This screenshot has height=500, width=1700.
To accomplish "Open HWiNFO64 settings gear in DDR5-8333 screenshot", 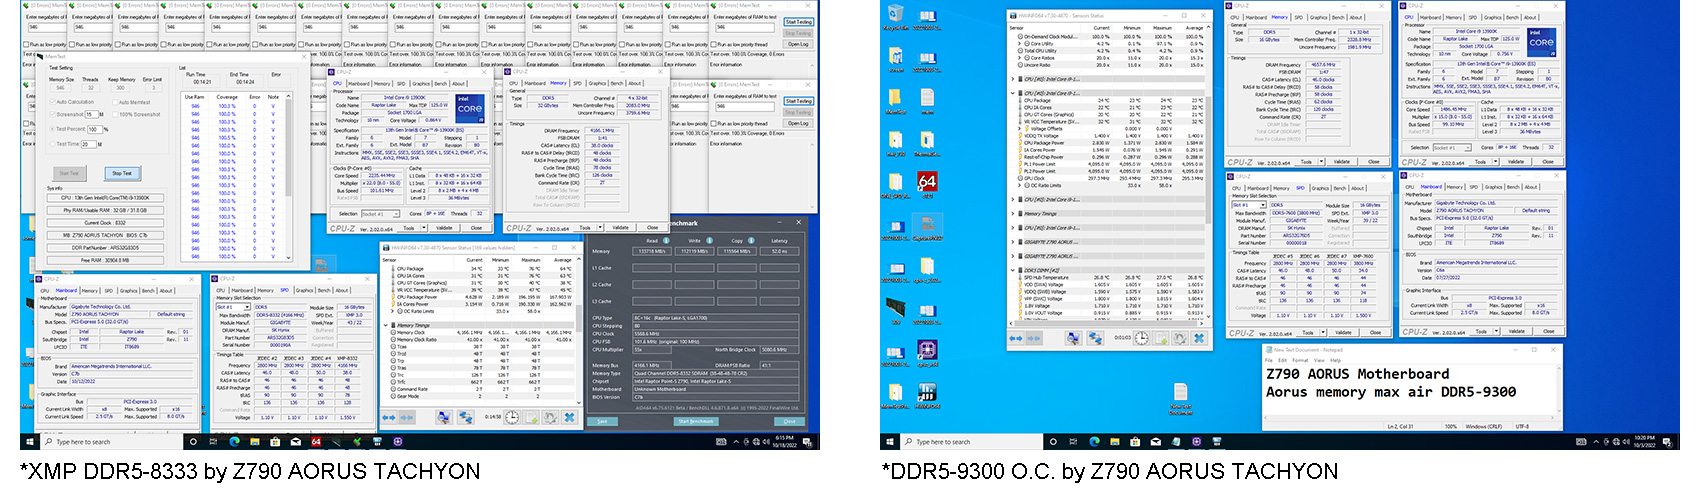I will point(550,417).
